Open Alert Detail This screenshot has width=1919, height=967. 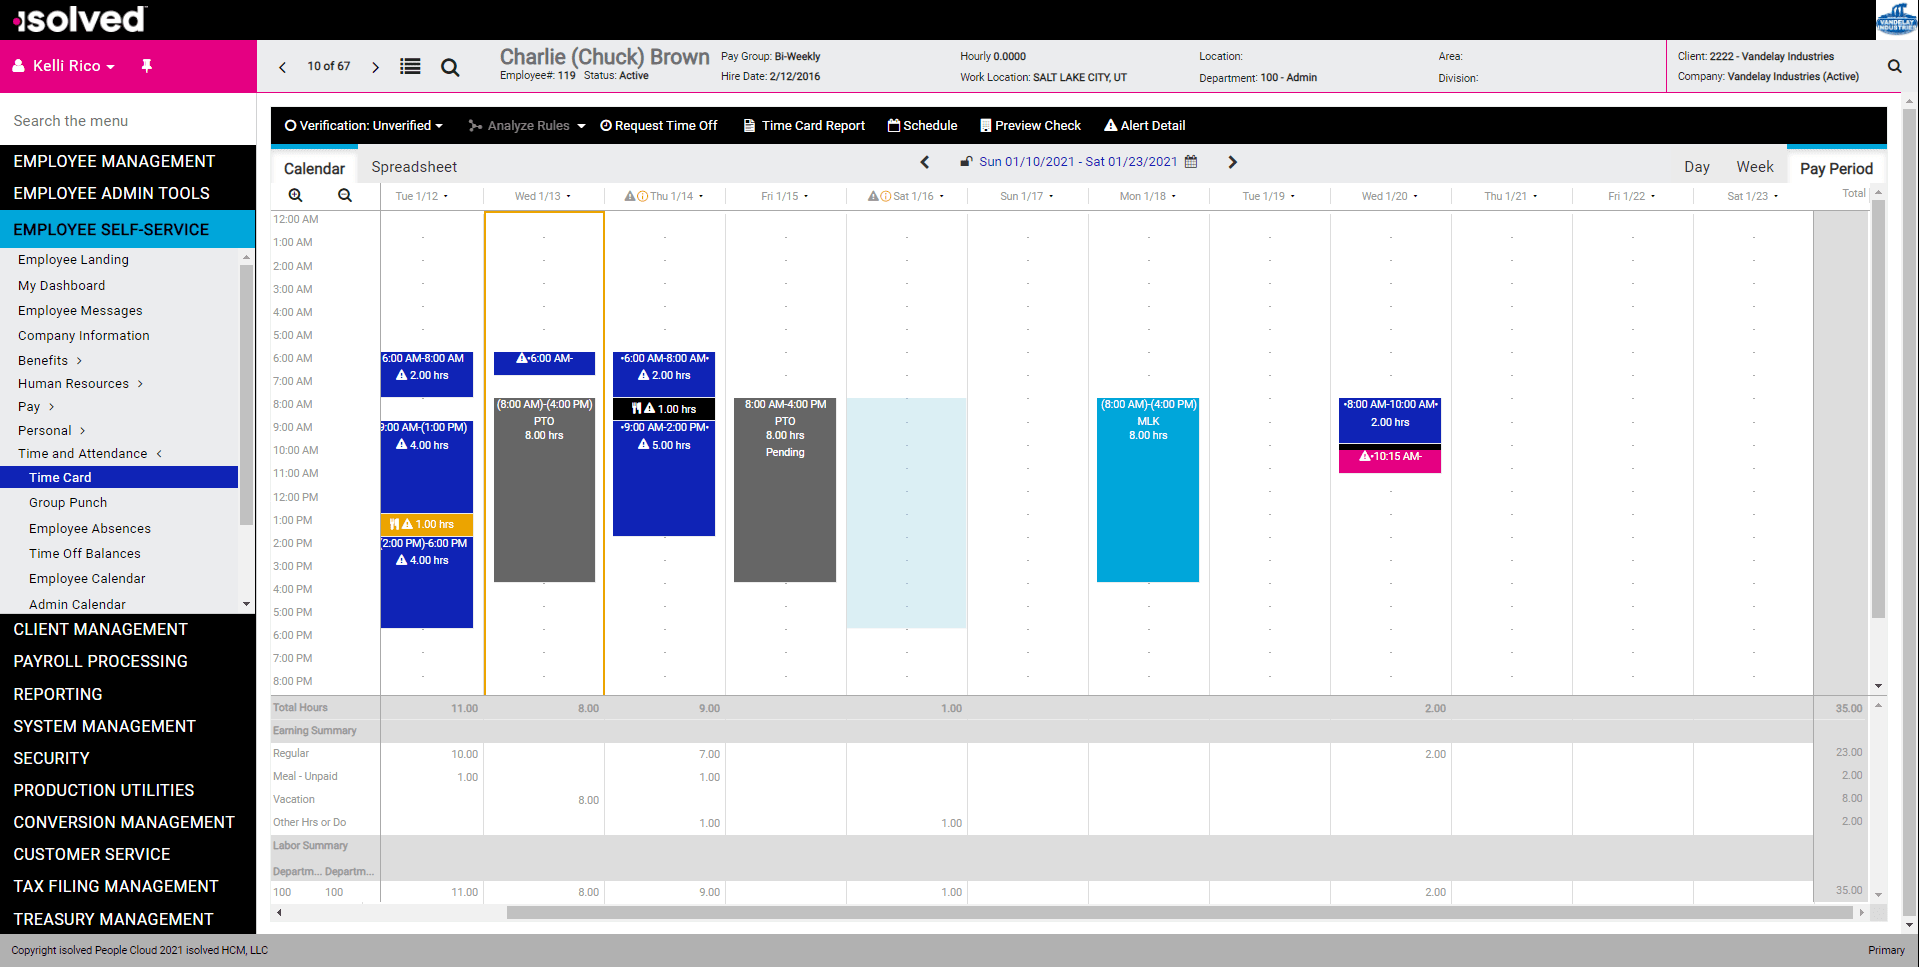point(1110,125)
